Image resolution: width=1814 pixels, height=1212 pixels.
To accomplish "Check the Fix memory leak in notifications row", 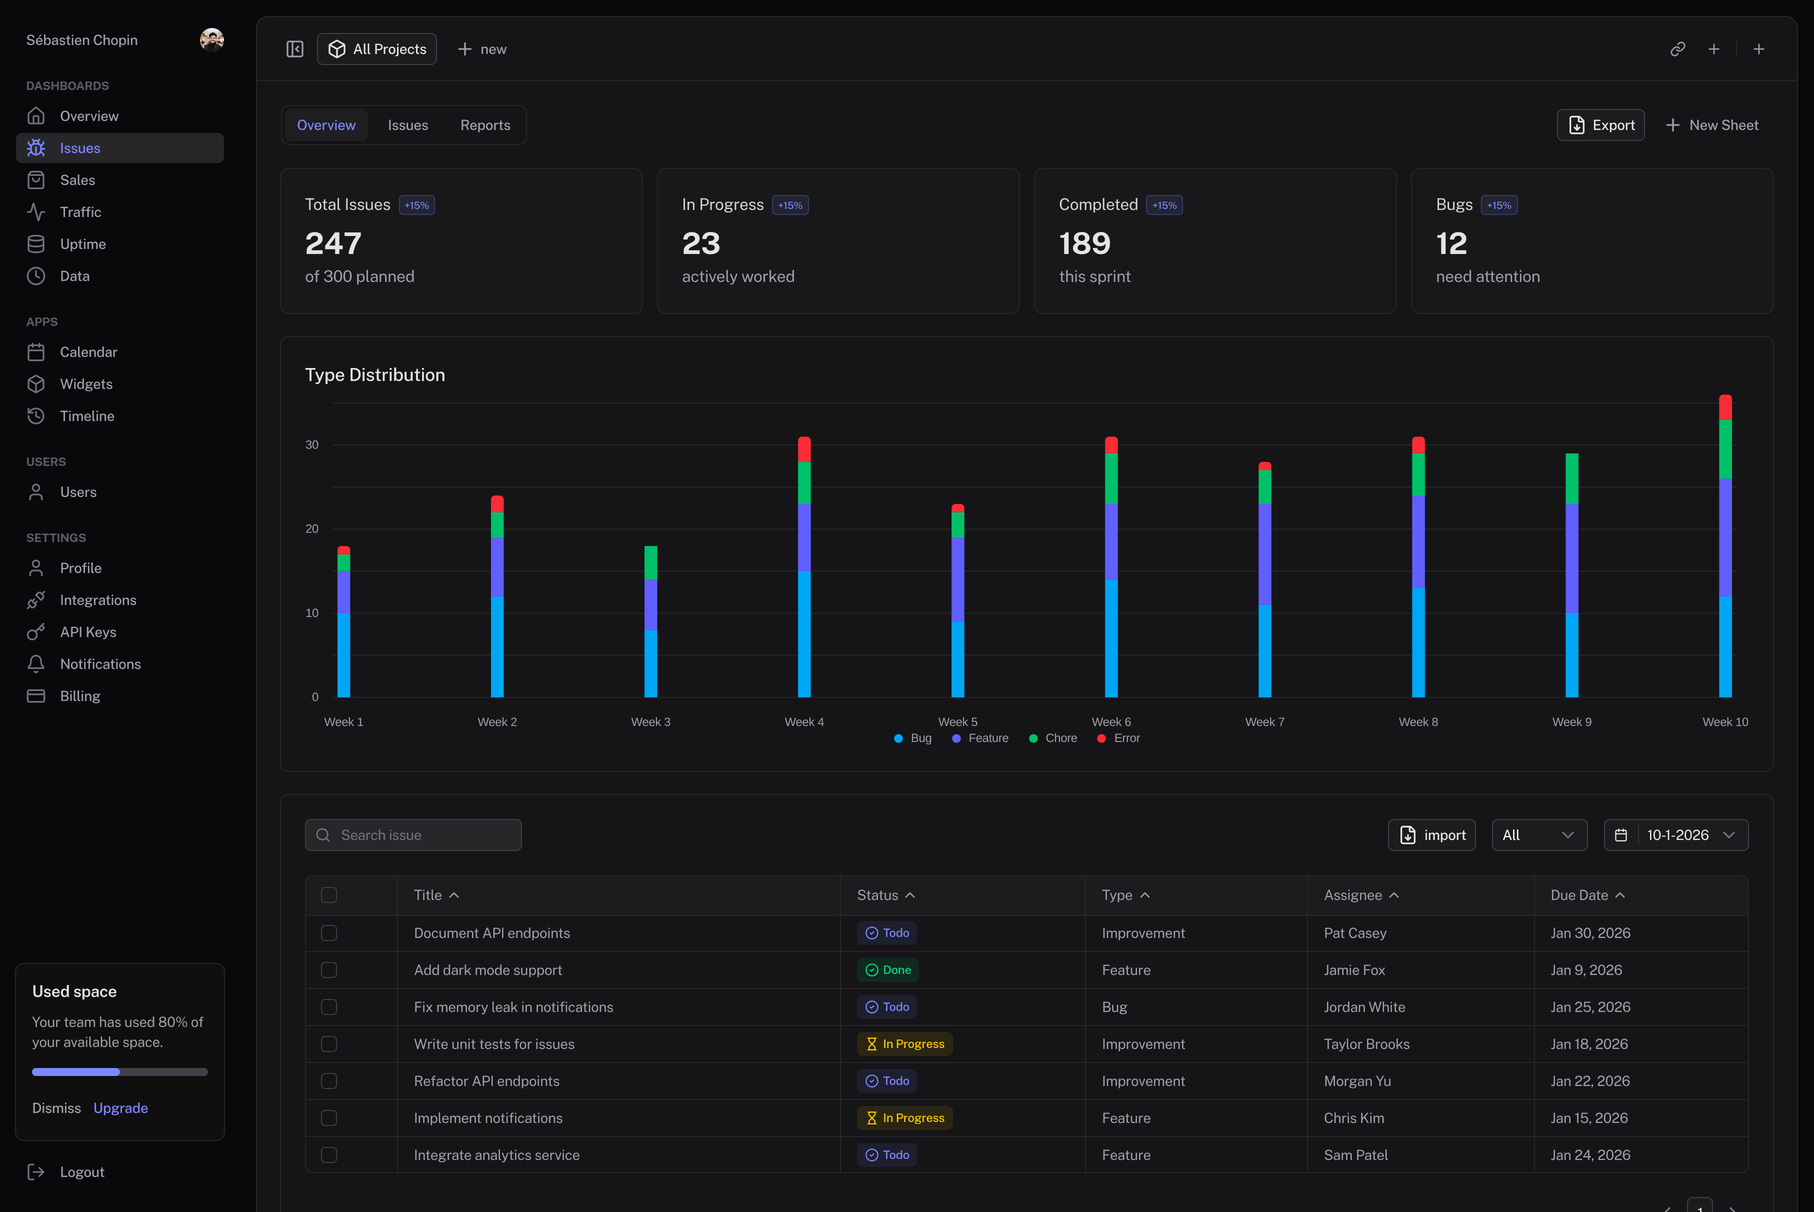I will tap(329, 1007).
